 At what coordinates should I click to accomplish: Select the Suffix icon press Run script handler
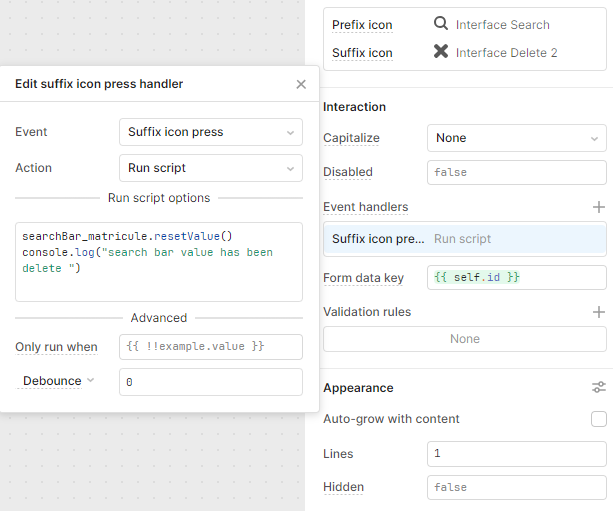point(465,239)
